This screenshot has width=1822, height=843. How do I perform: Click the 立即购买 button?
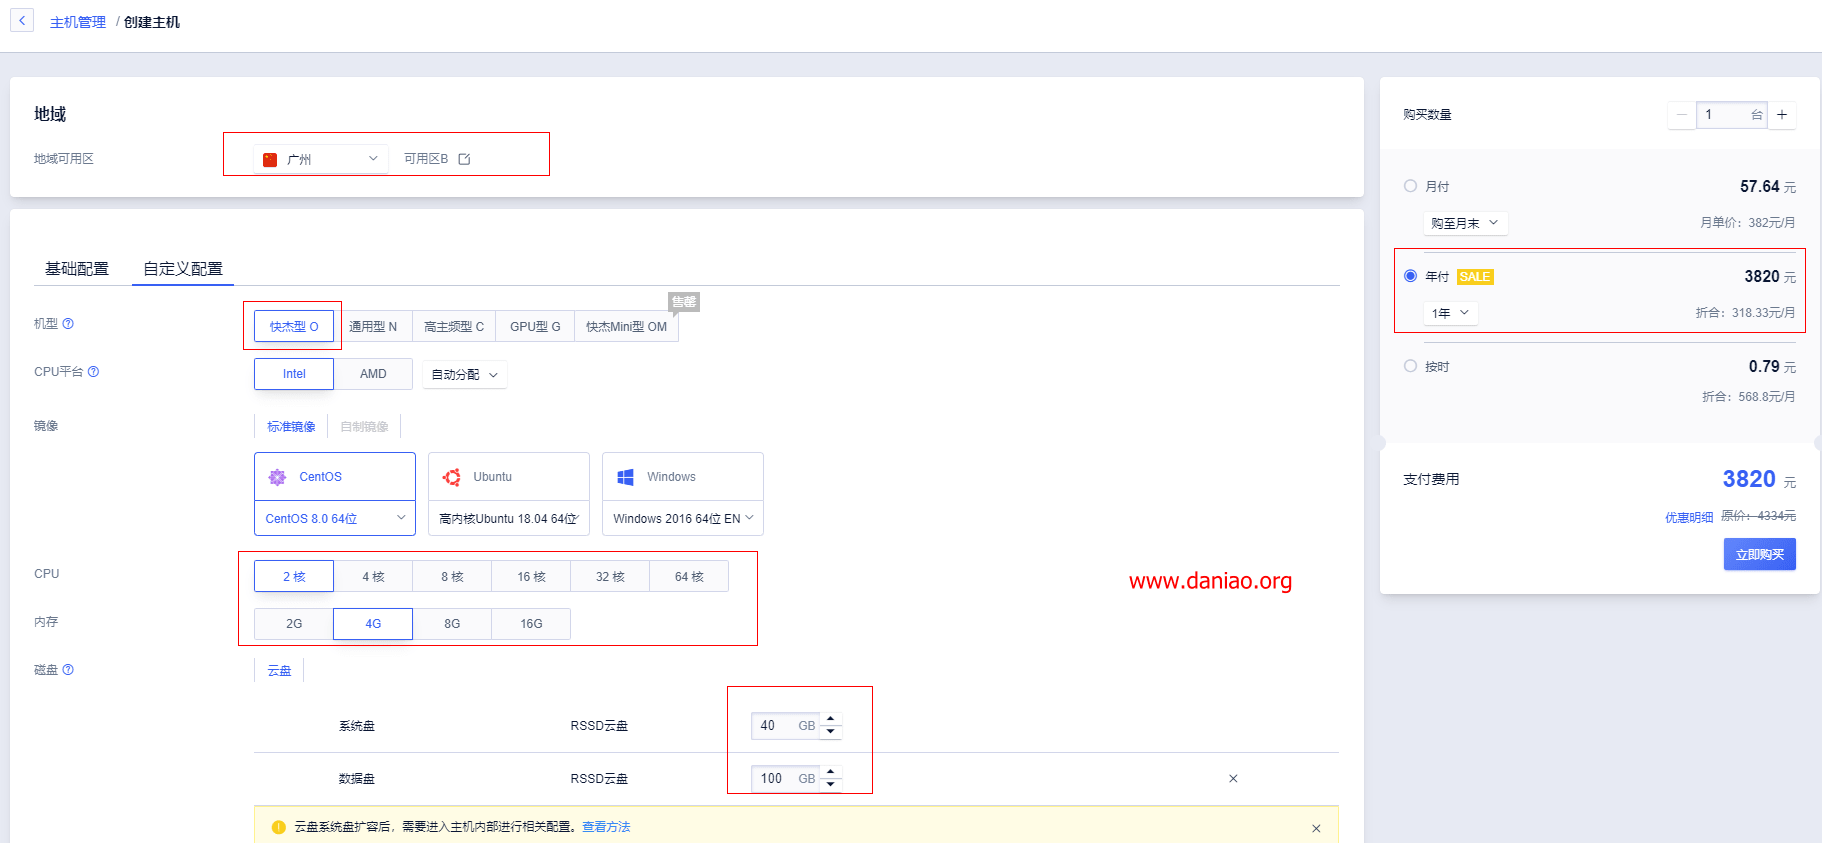[x=1760, y=554]
